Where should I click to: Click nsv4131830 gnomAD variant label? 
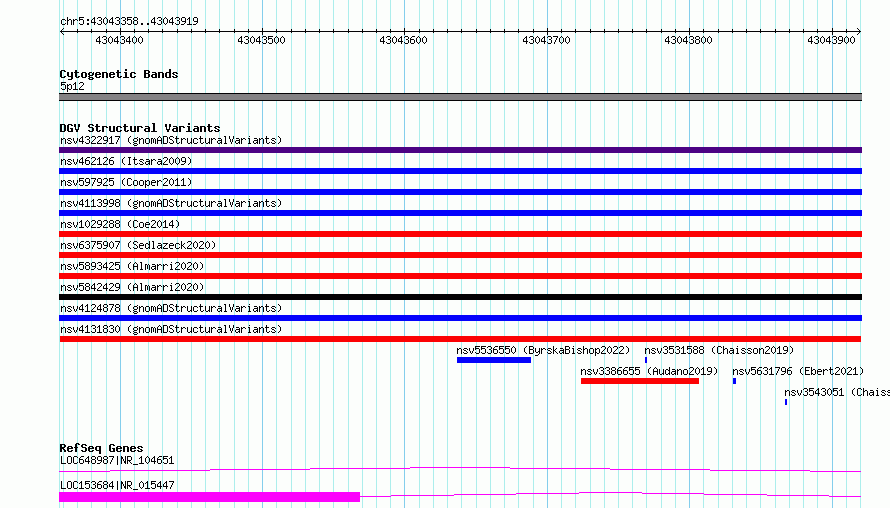point(171,329)
